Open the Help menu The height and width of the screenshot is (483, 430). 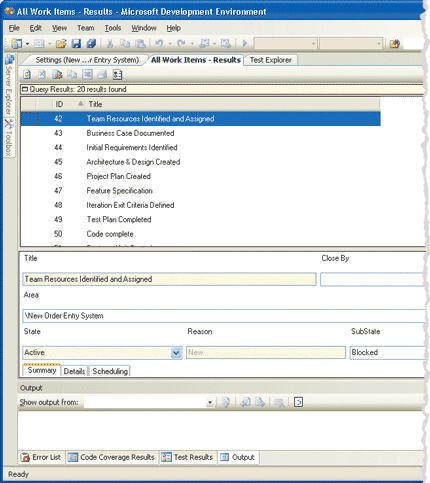[x=174, y=28]
